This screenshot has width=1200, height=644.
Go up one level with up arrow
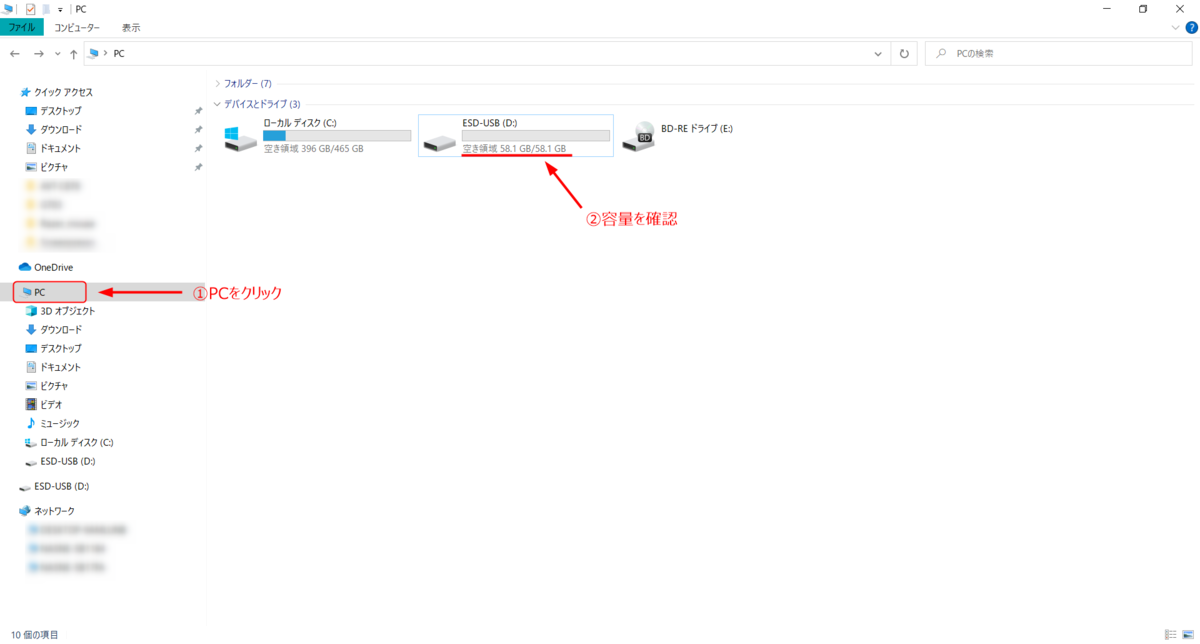[74, 53]
